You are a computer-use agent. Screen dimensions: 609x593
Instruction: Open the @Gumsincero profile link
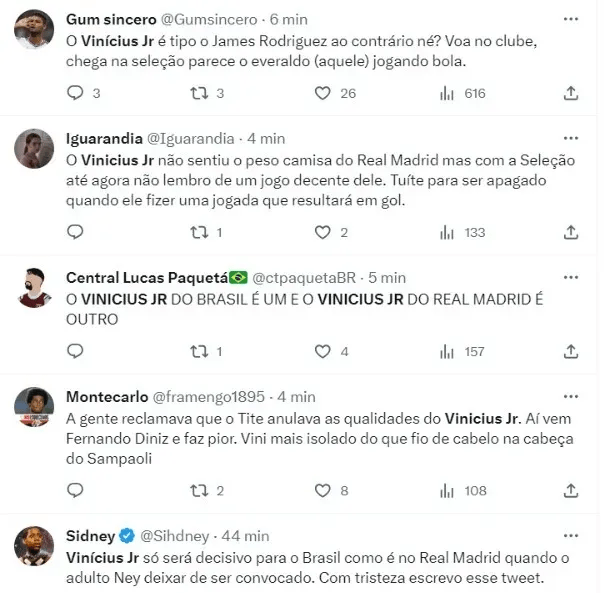click(205, 20)
